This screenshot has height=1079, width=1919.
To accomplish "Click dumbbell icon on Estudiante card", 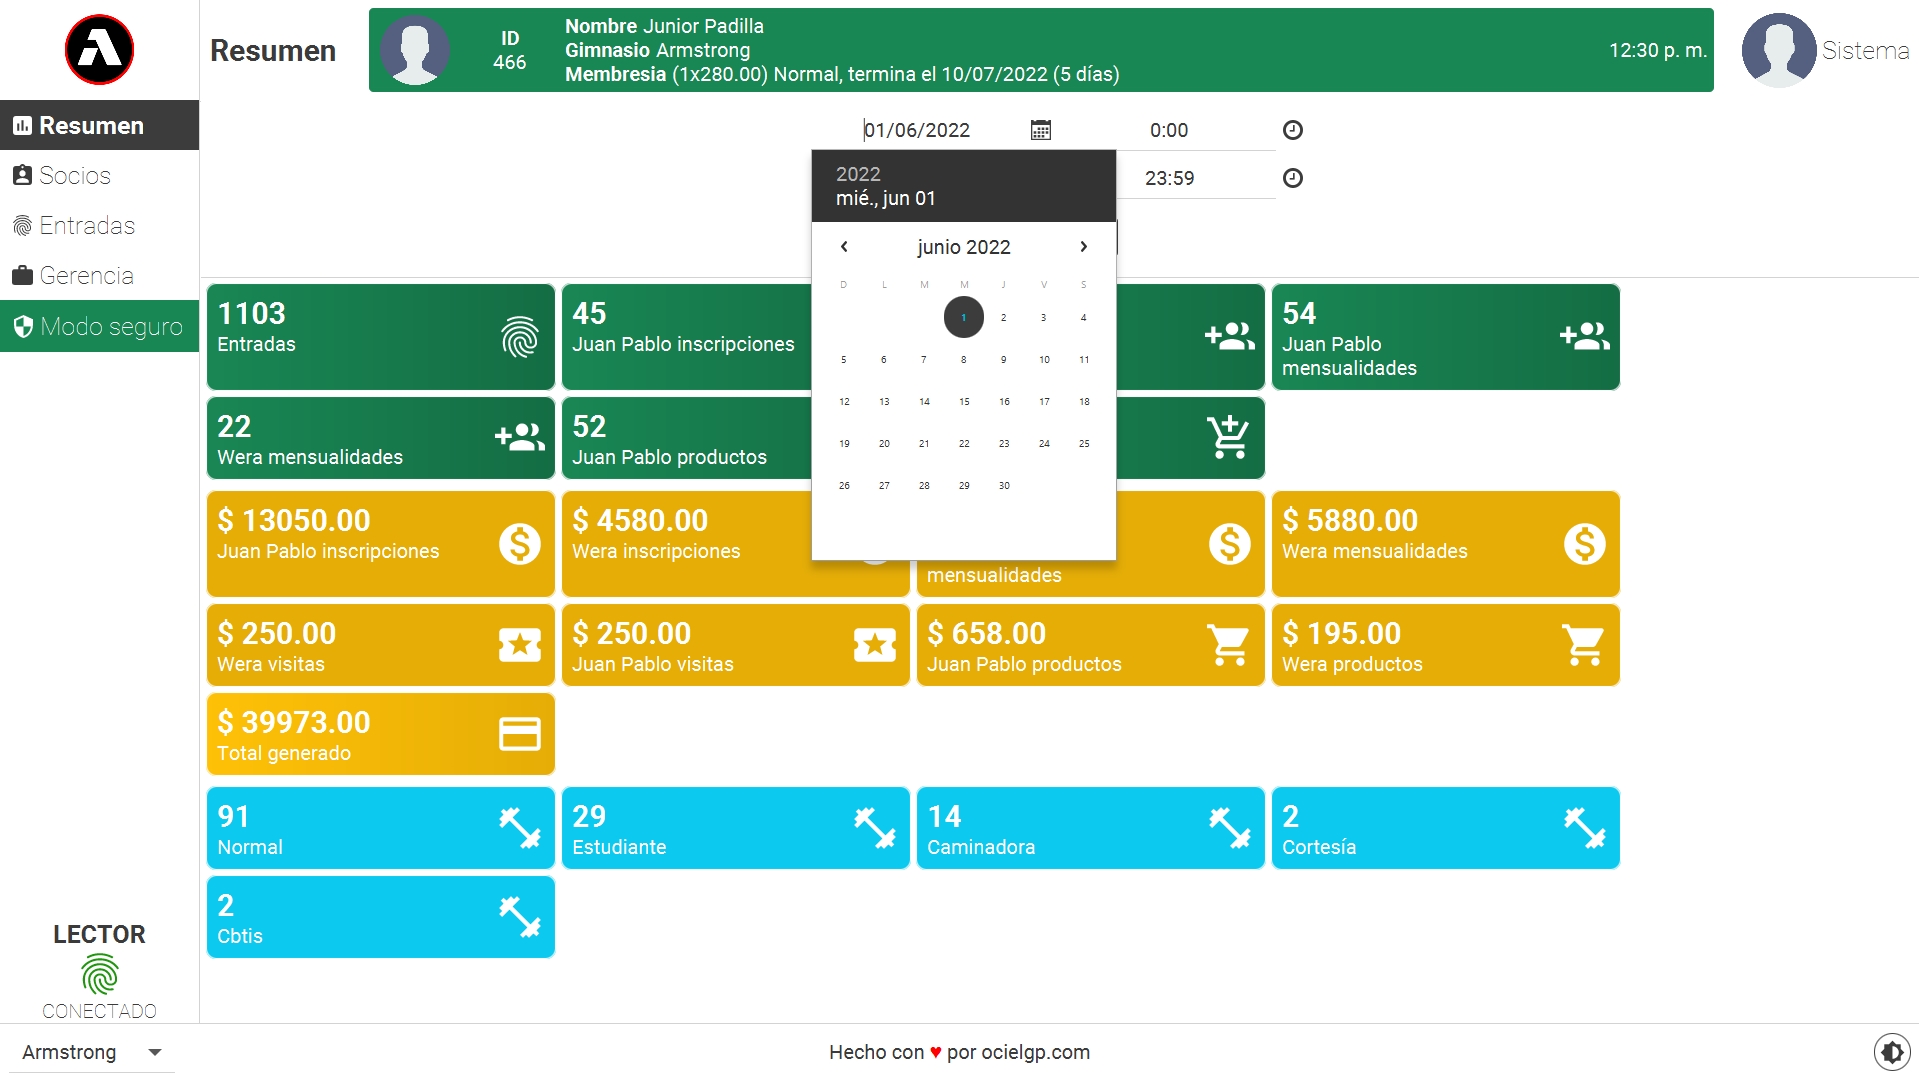I will pyautogui.click(x=875, y=828).
